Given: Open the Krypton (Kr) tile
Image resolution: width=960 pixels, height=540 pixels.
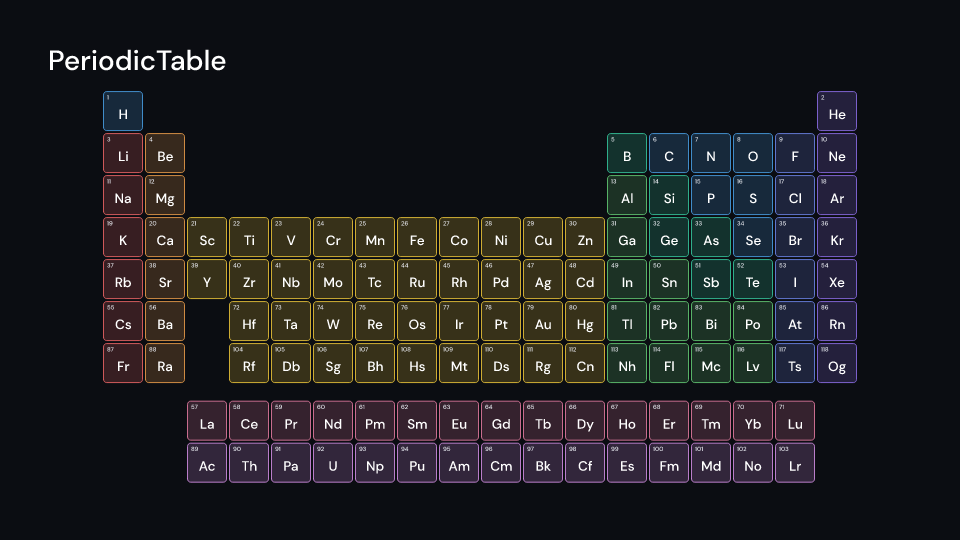Looking at the screenshot, I should coord(837,237).
